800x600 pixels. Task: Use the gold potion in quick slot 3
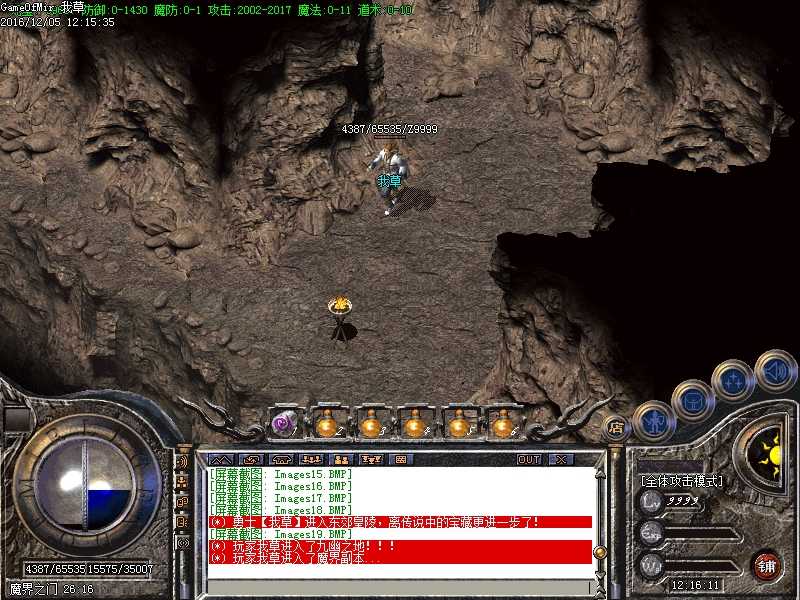(371, 423)
